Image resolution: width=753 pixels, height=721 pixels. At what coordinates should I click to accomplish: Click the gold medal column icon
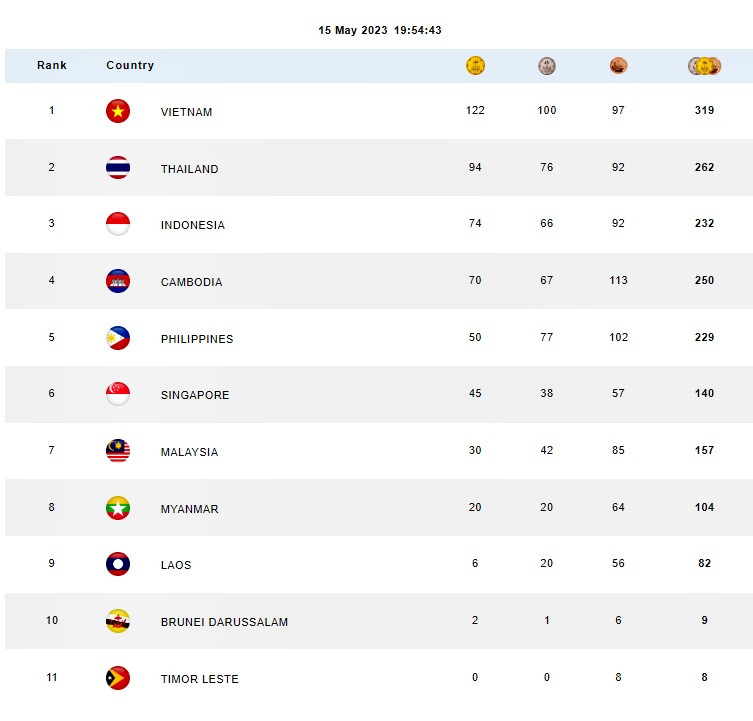click(475, 66)
